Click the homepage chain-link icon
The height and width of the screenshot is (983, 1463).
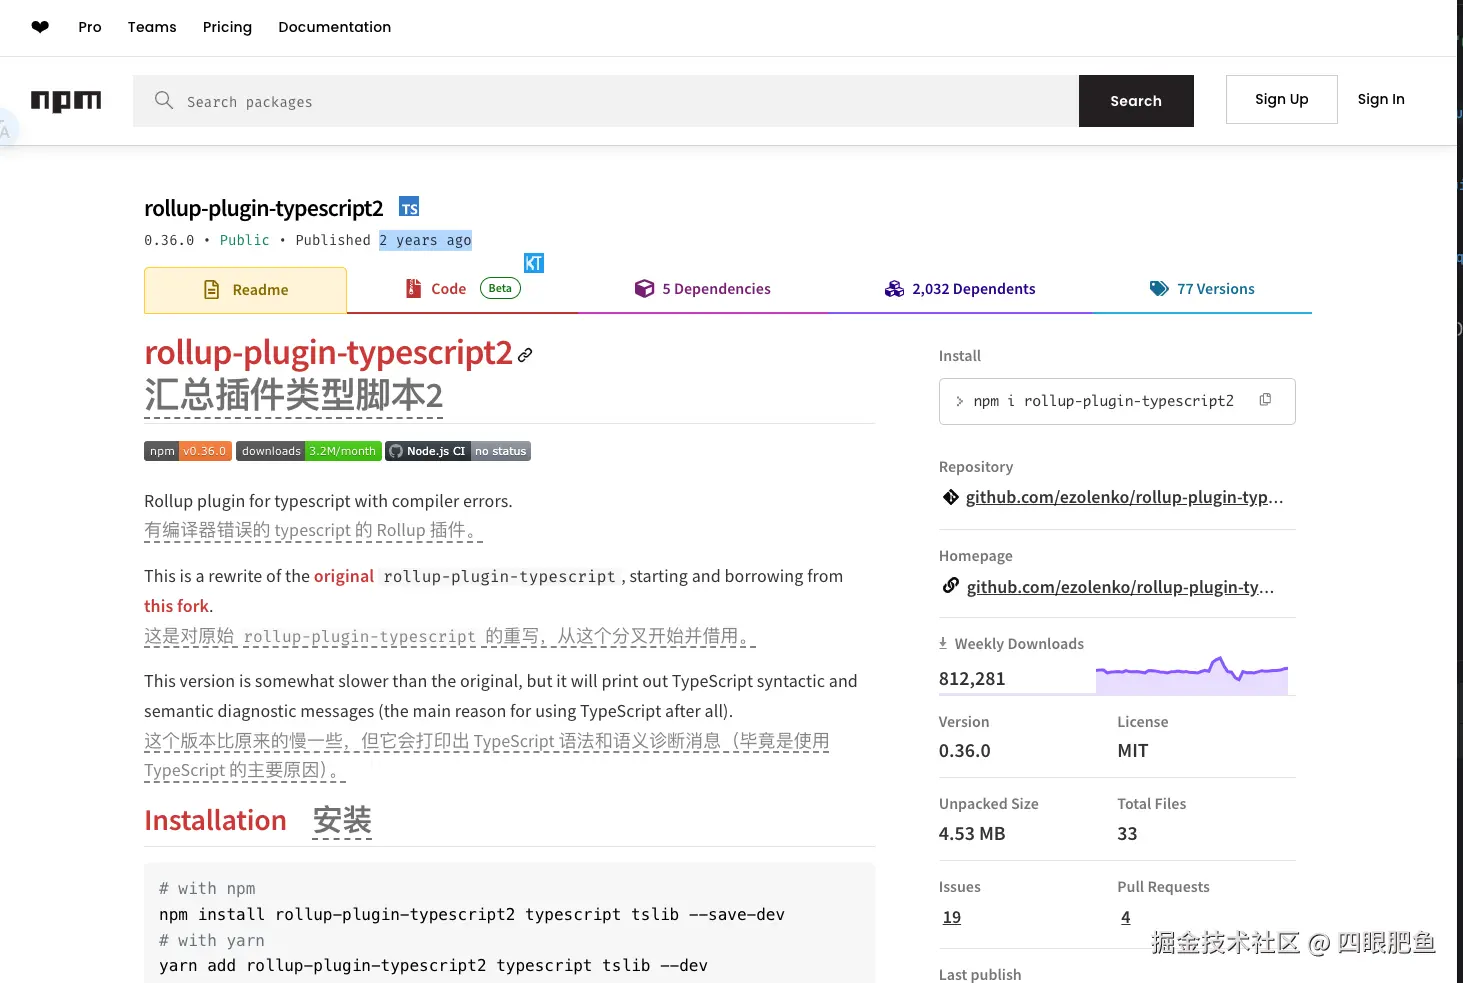pos(951,586)
